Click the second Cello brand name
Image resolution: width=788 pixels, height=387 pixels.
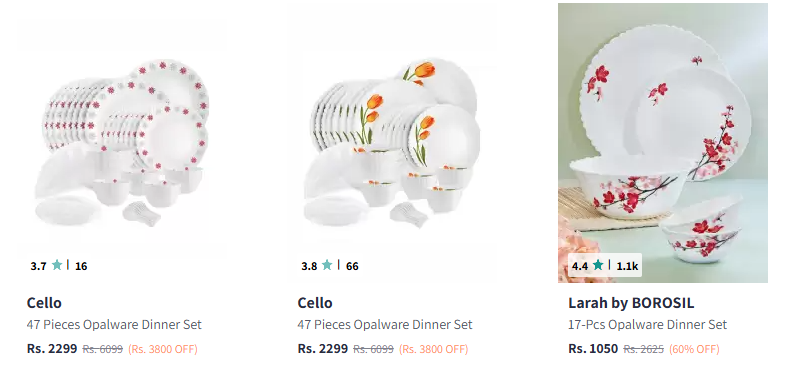coord(315,303)
